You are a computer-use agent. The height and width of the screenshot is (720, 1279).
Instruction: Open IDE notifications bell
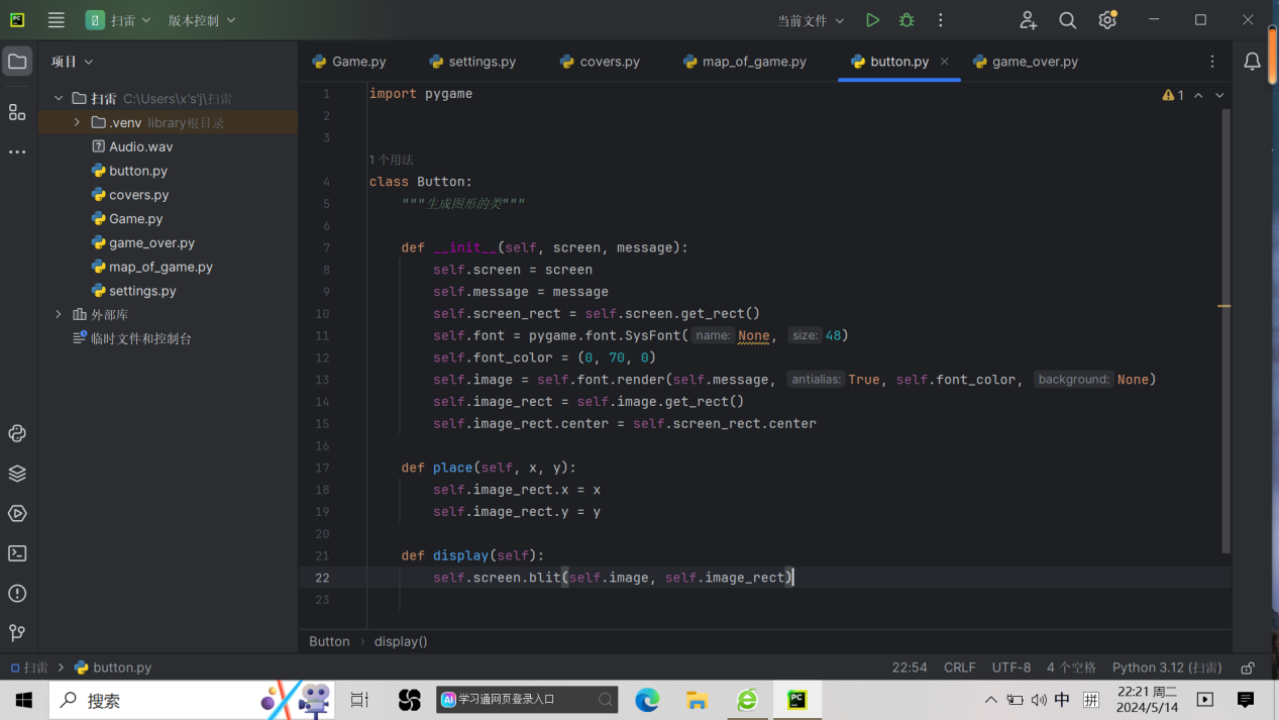click(x=1252, y=62)
